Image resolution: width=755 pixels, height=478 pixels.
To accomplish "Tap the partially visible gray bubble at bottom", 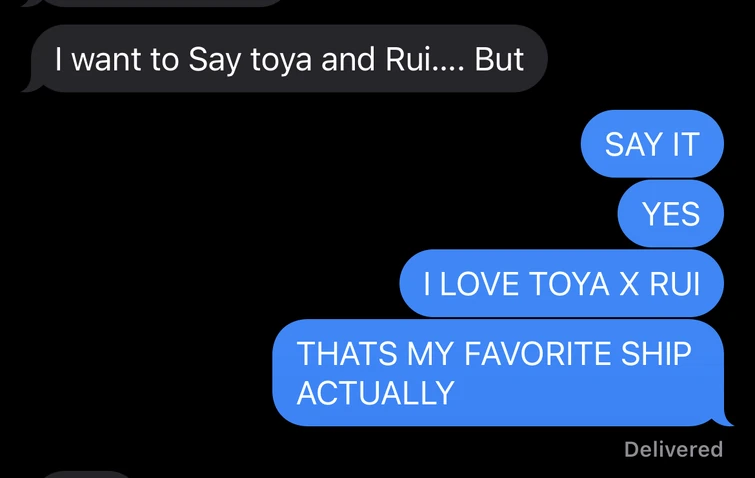I will [88, 473].
